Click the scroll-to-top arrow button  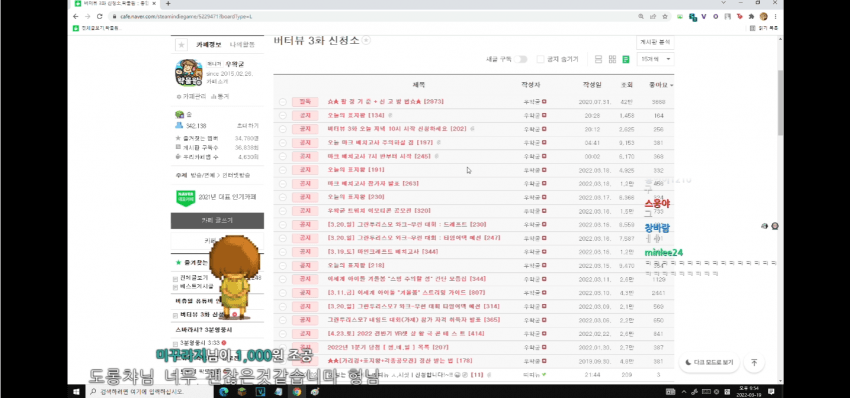pyautogui.click(x=754, y=362)
